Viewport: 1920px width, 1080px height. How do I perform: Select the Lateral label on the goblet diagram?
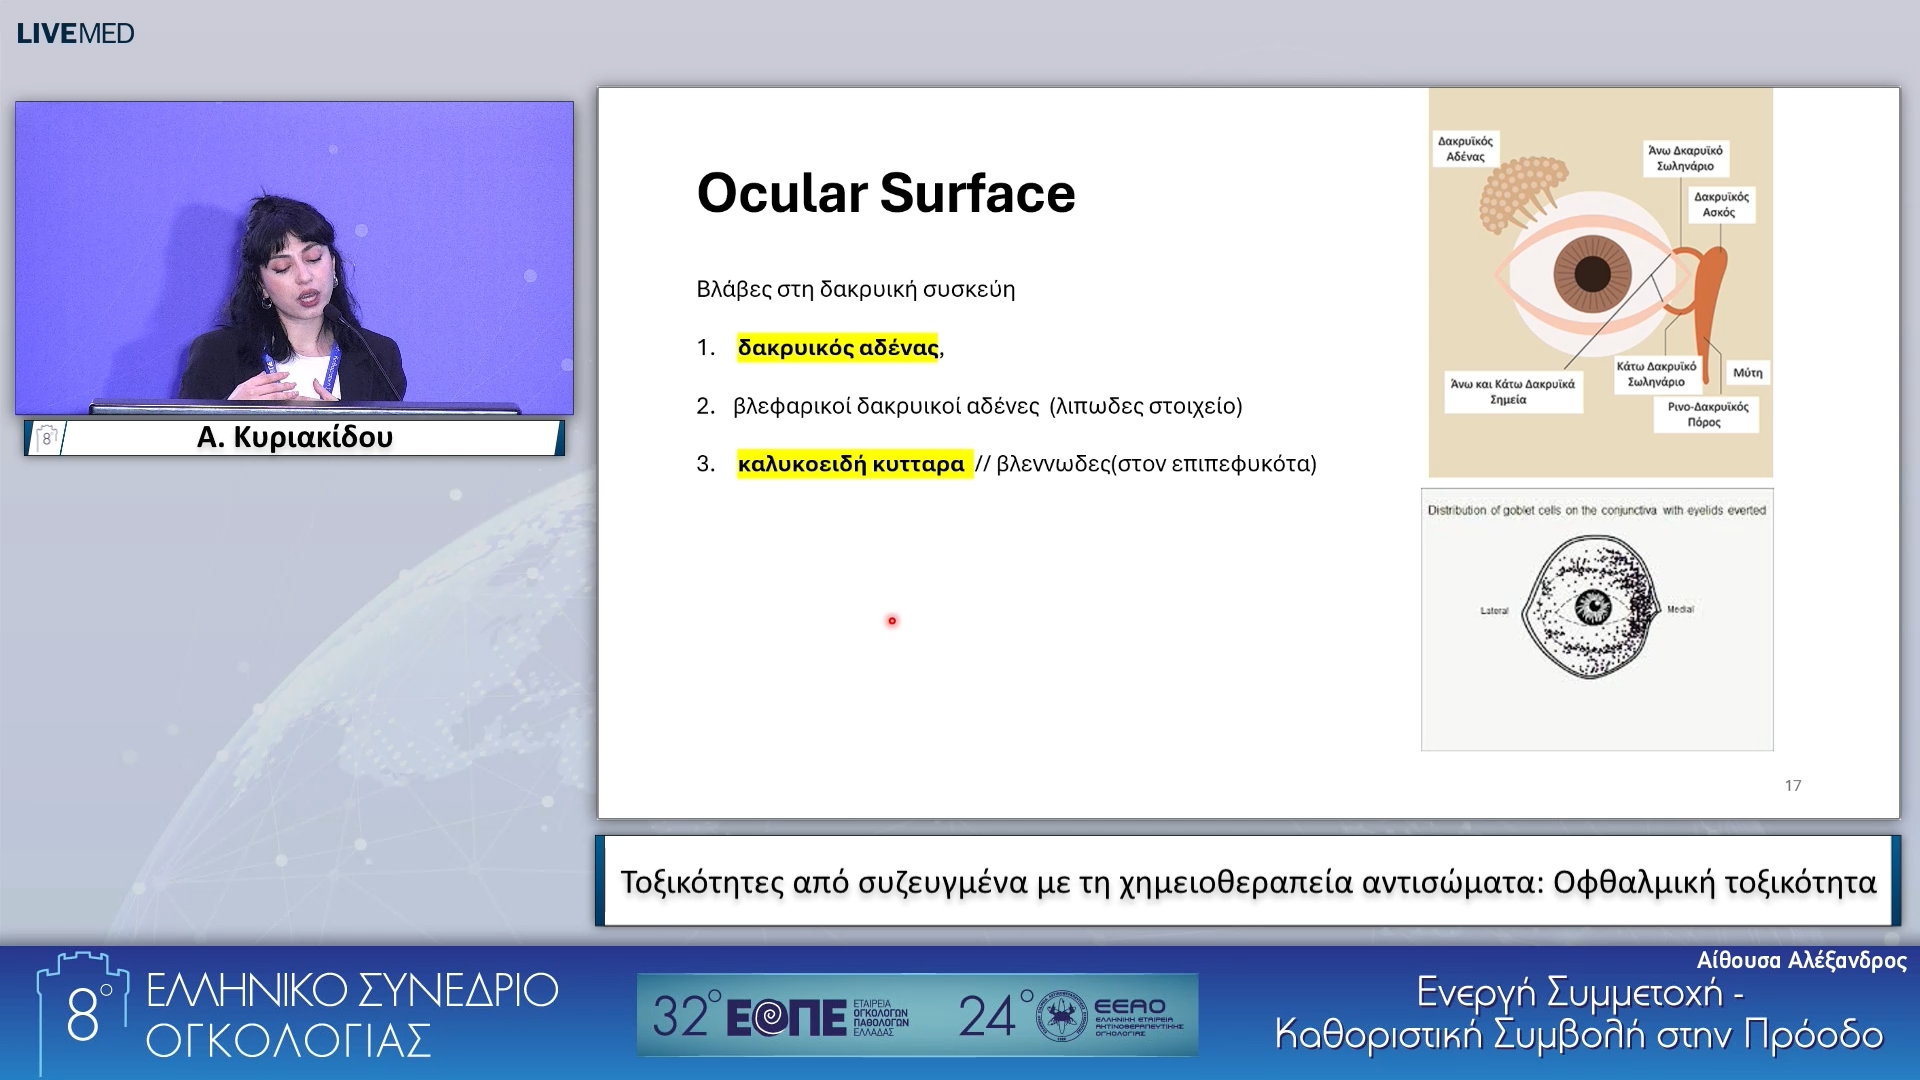[1494, 610]
